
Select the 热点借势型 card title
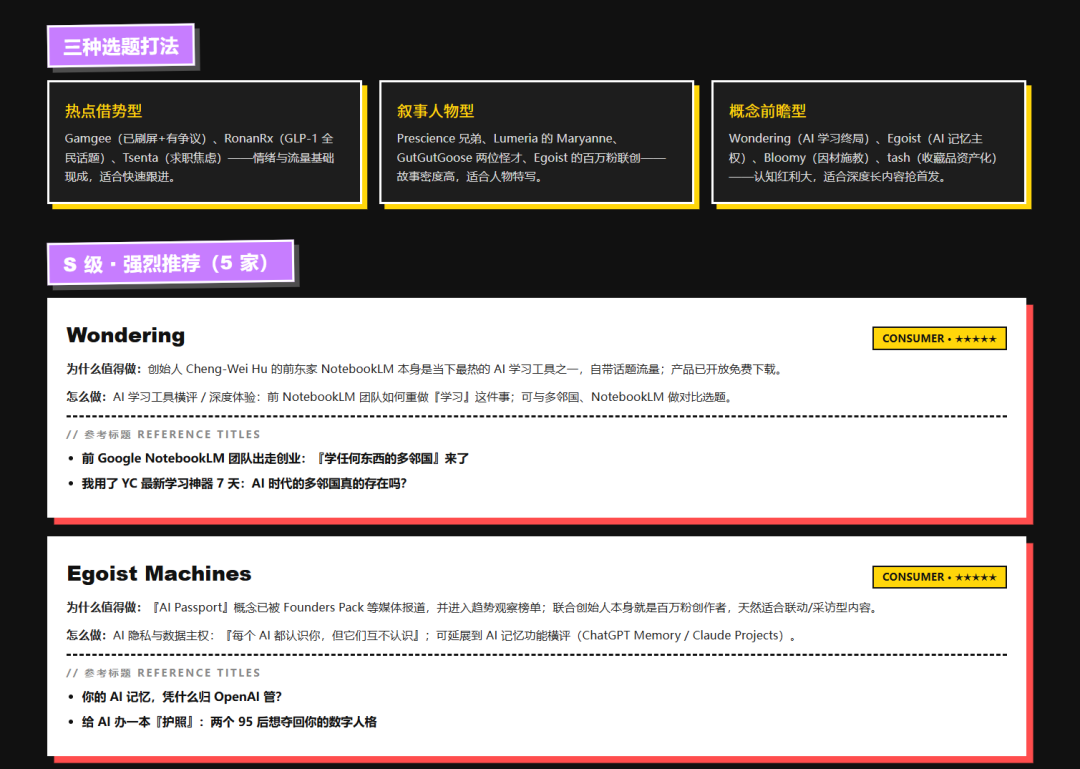point(103,111)
